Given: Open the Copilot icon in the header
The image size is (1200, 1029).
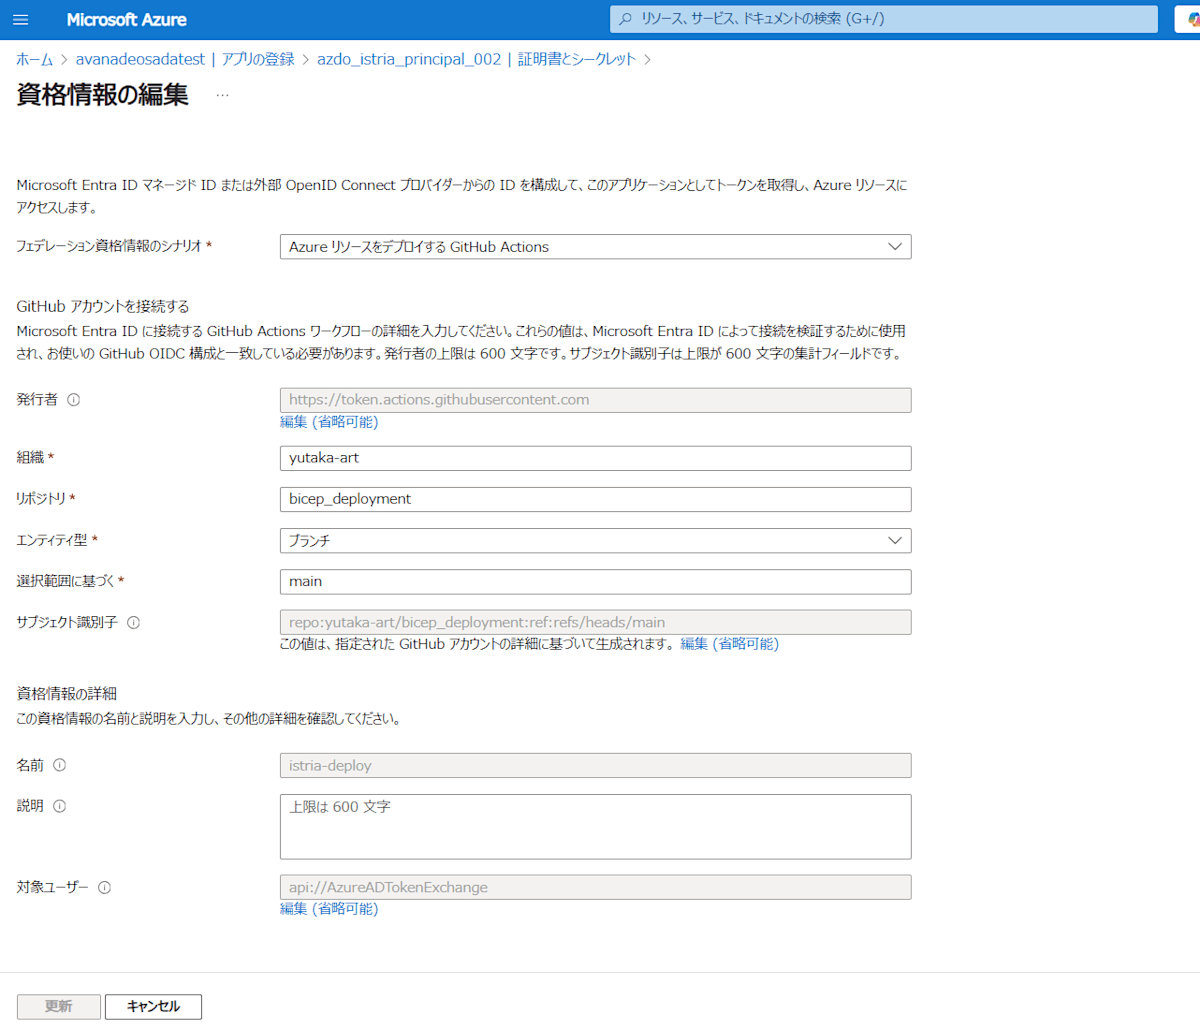Looking at the screenshot, I should coord(1192,19).
